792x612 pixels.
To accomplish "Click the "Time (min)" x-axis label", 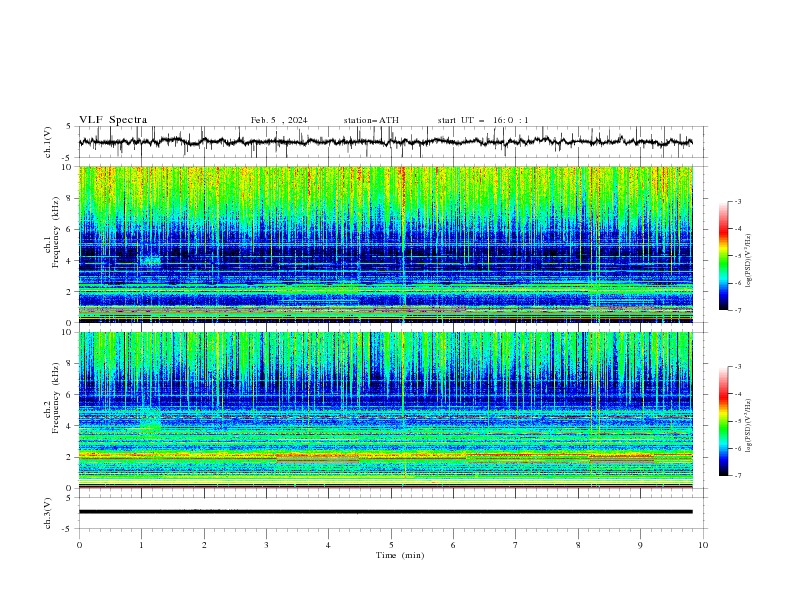I will pyautogui.click(x=400, y=555).
